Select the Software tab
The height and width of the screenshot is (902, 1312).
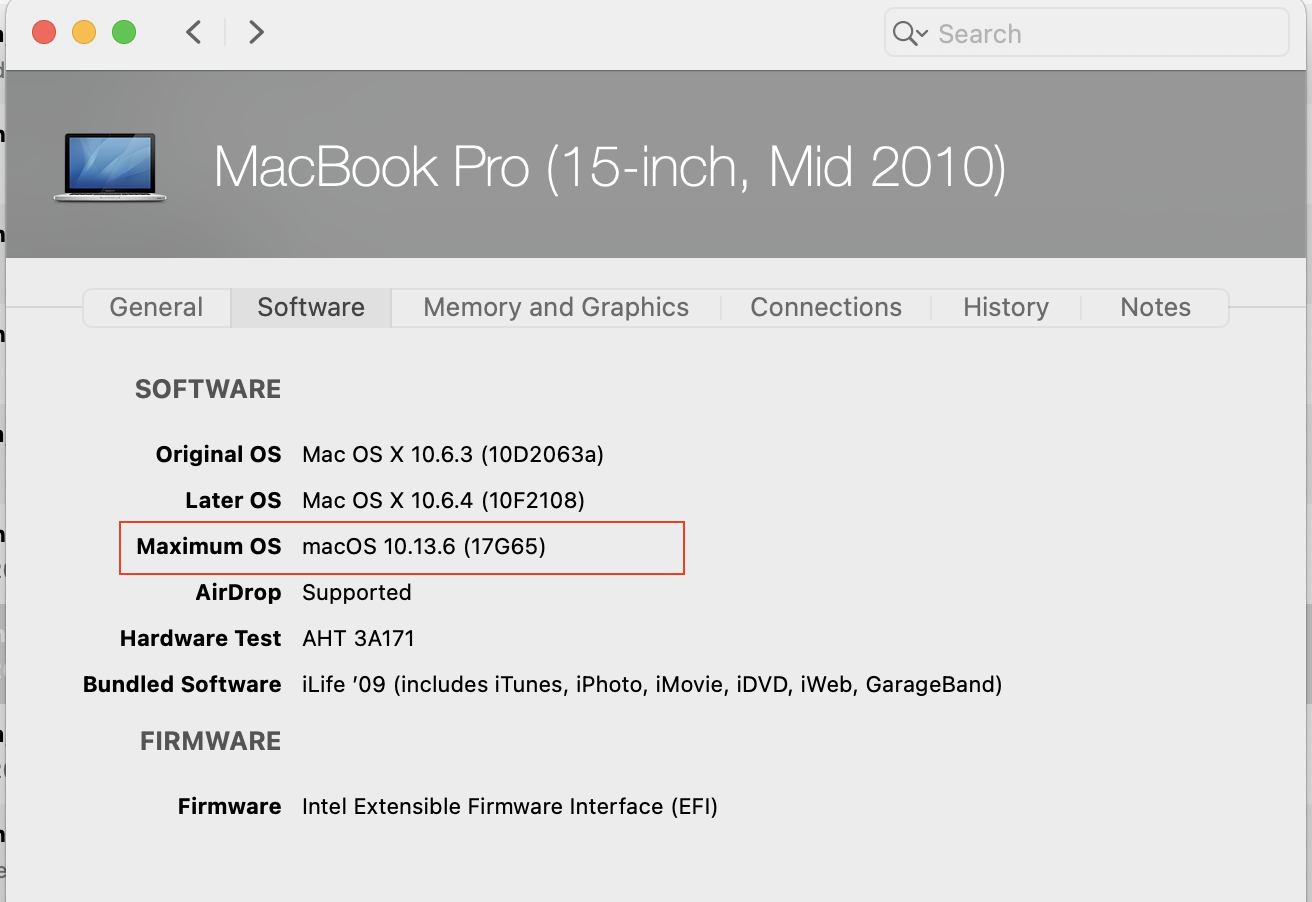click(311, 307)
